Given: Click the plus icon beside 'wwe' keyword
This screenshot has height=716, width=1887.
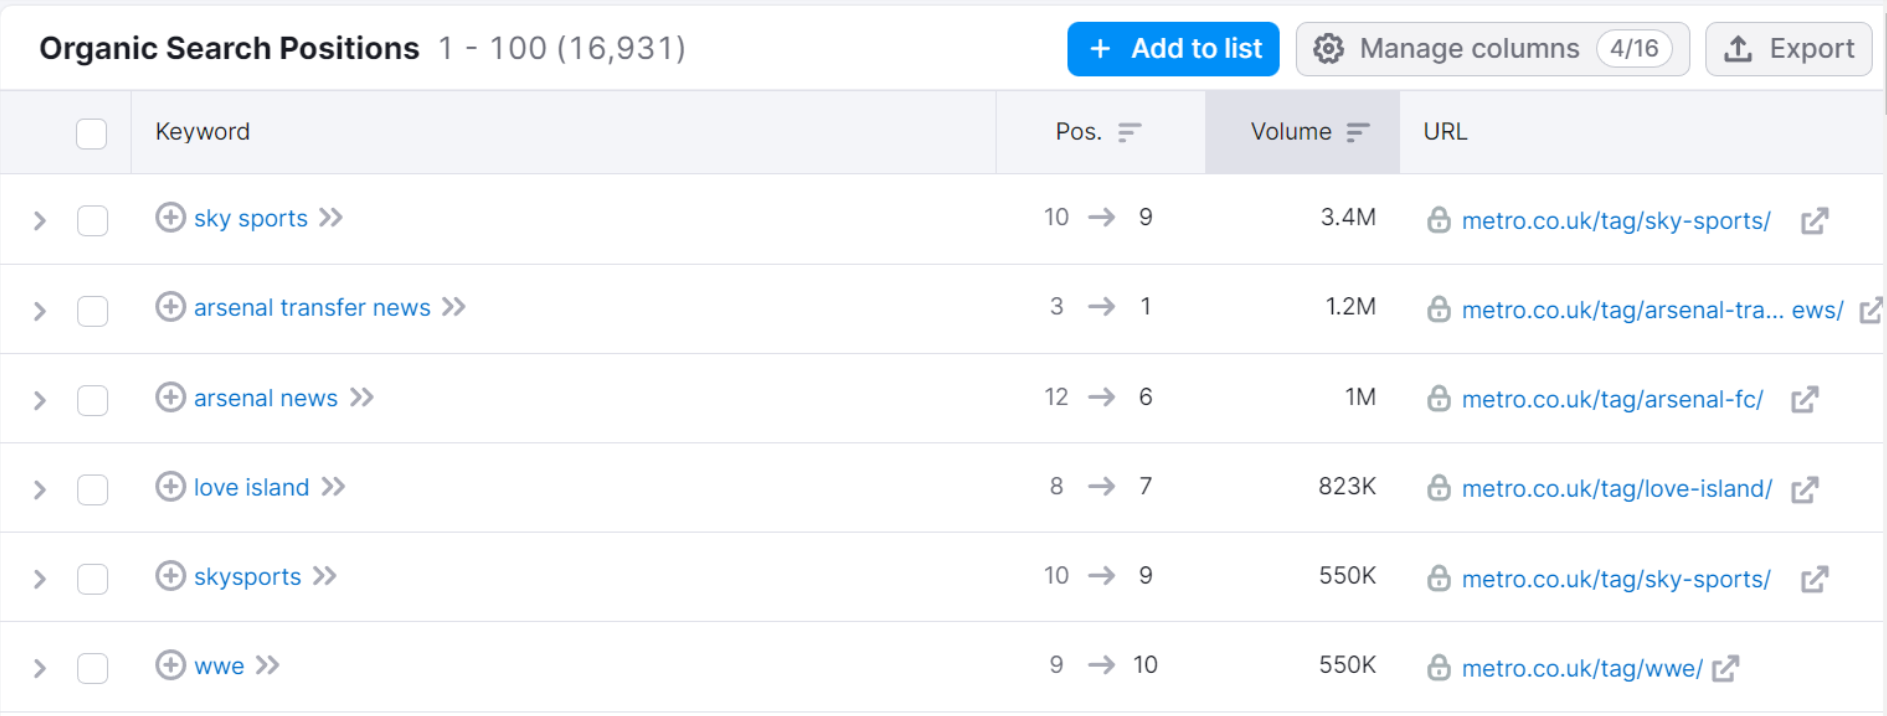Looking at the screenshot, I should [170, 665].
